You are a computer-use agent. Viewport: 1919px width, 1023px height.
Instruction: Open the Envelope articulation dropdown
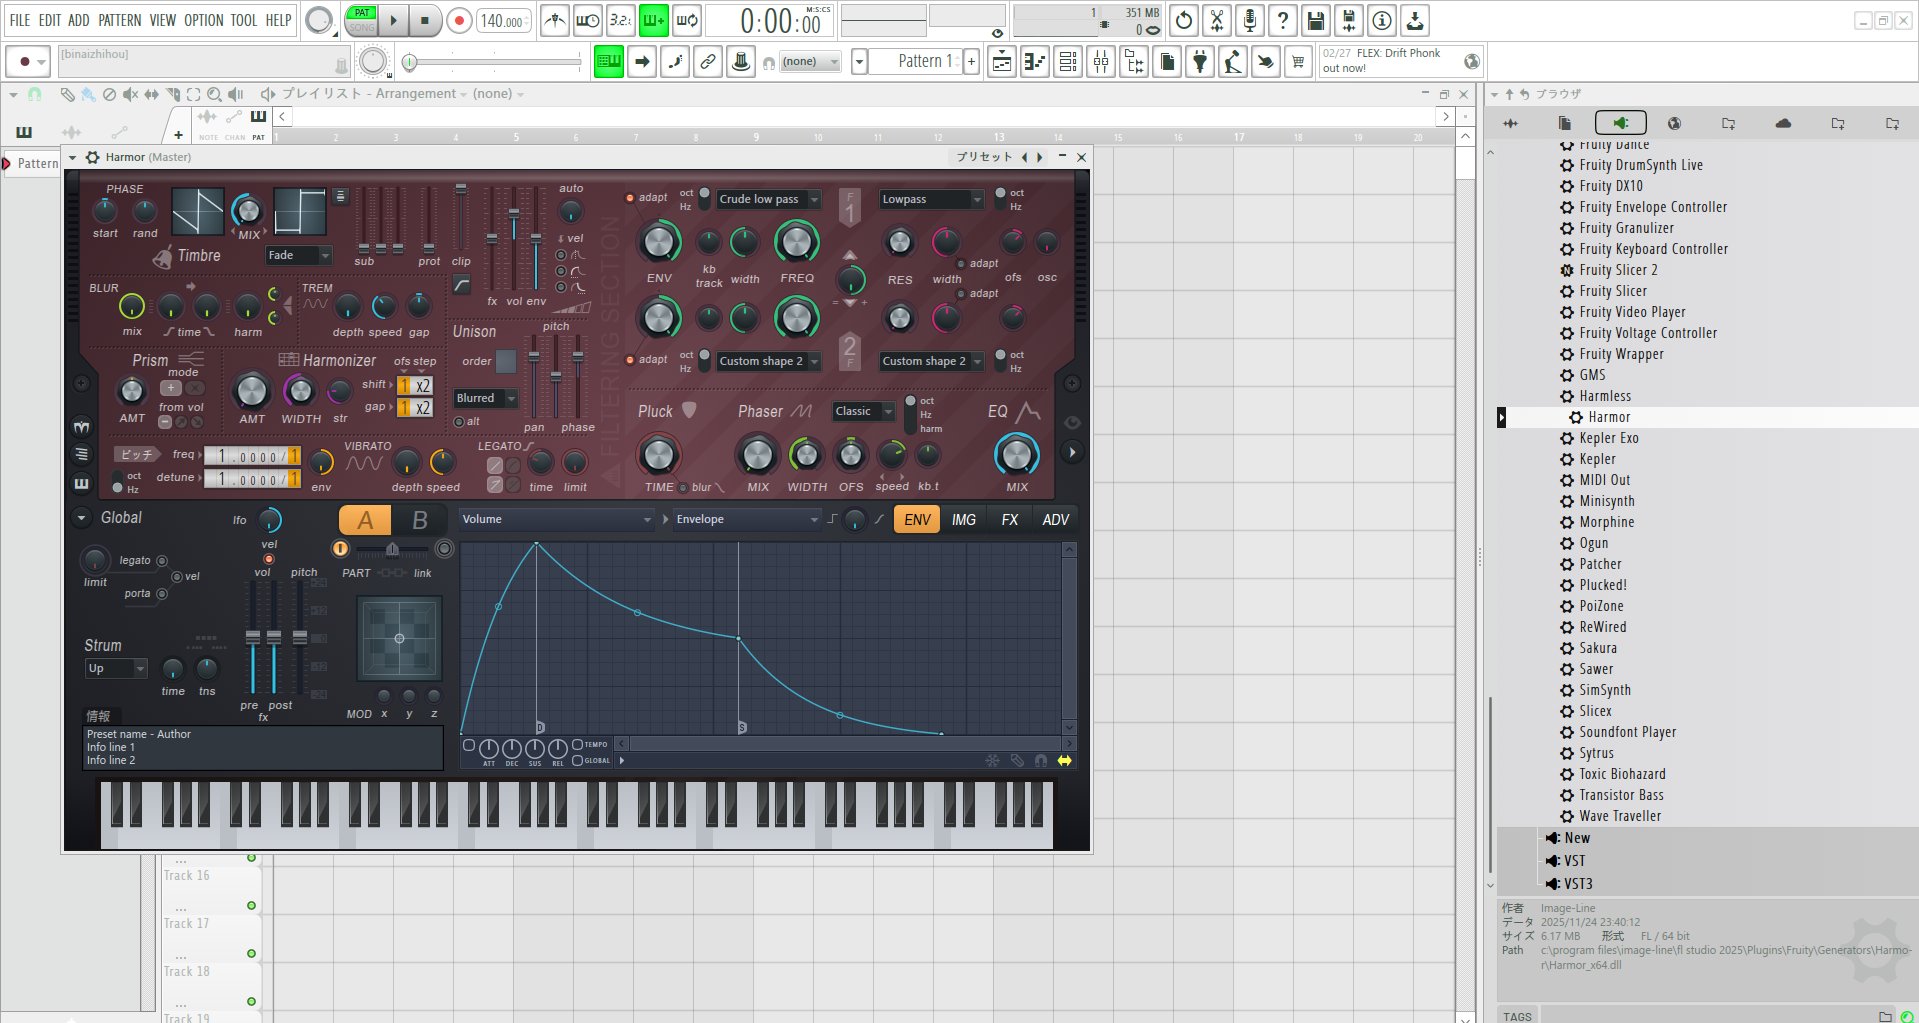748,519
